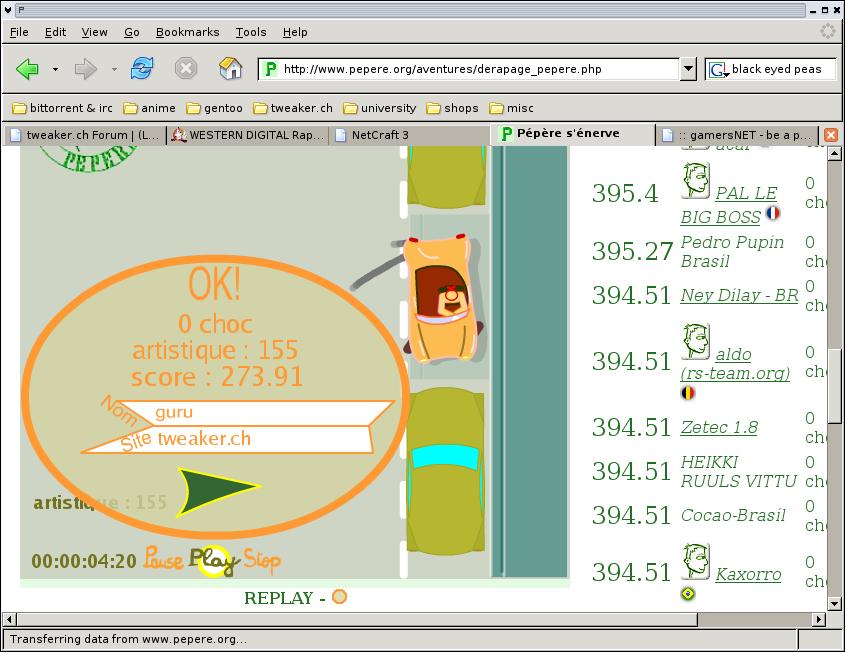The height and width of the screenshot is (652, 845).
Task: Open the Ney Dilay - BR link
Action: click(x=739, y=295)
